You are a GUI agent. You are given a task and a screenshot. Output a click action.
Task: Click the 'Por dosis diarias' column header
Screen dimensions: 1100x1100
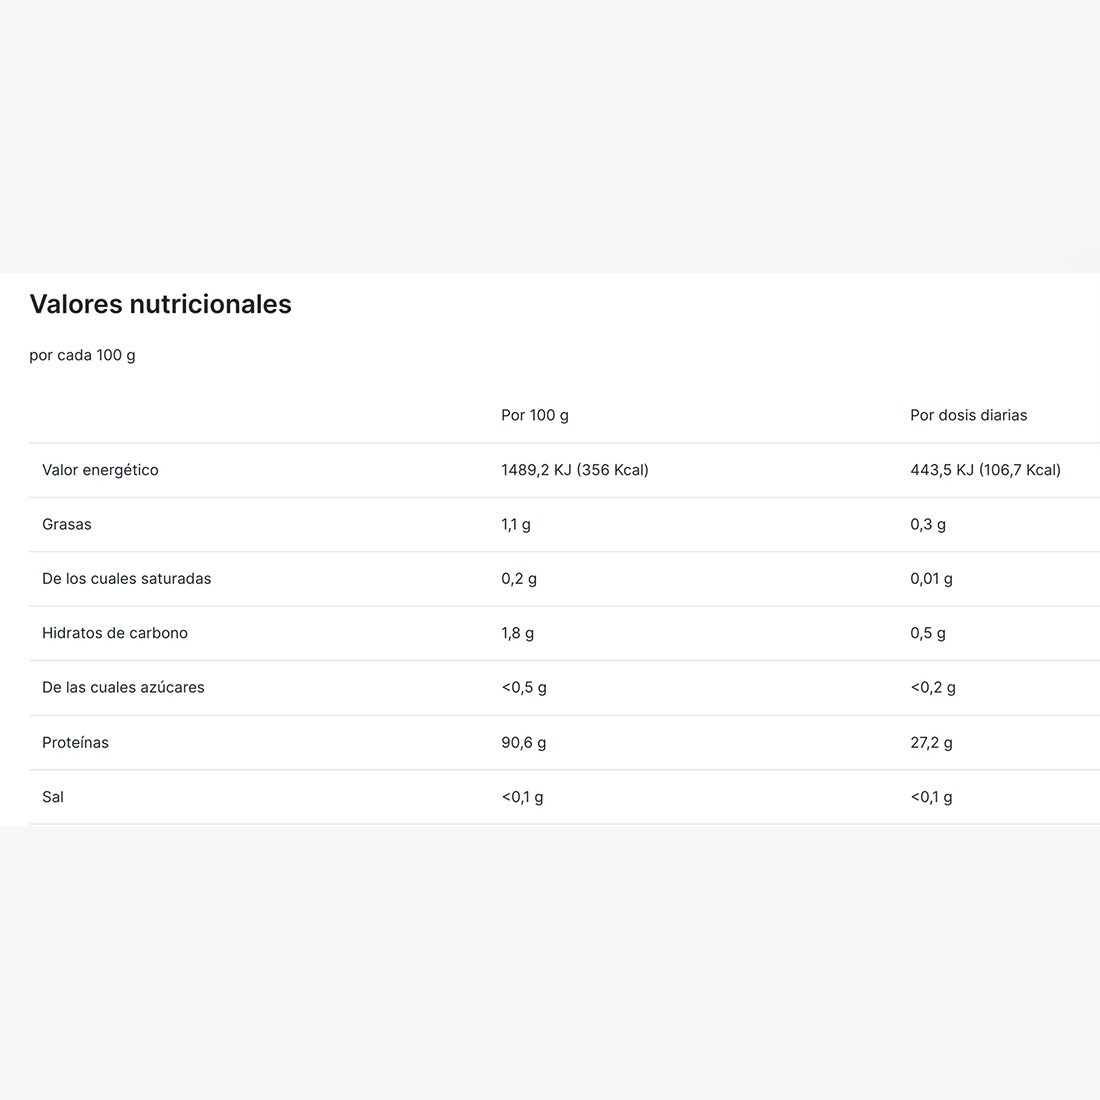968,415
